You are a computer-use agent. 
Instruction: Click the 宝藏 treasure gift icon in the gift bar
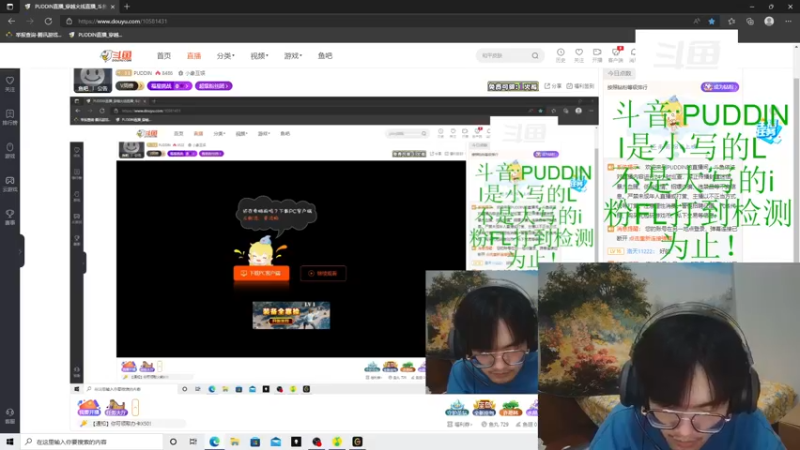click(x=484, y=408)
